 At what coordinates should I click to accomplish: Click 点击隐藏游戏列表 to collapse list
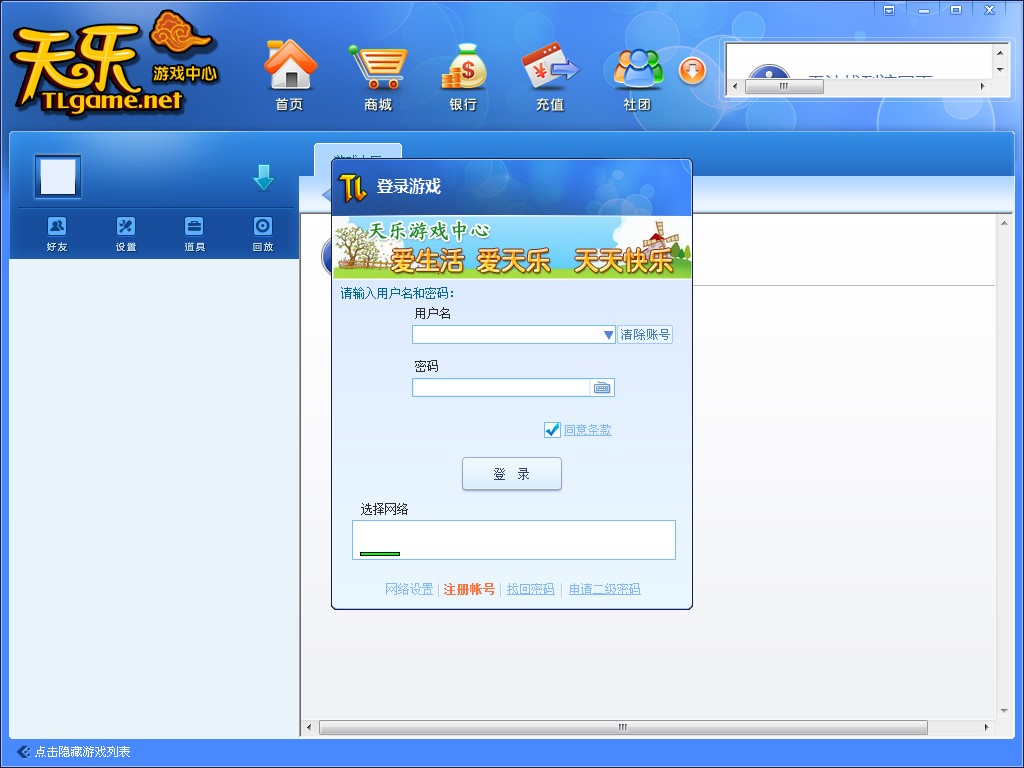coord(82,752)
